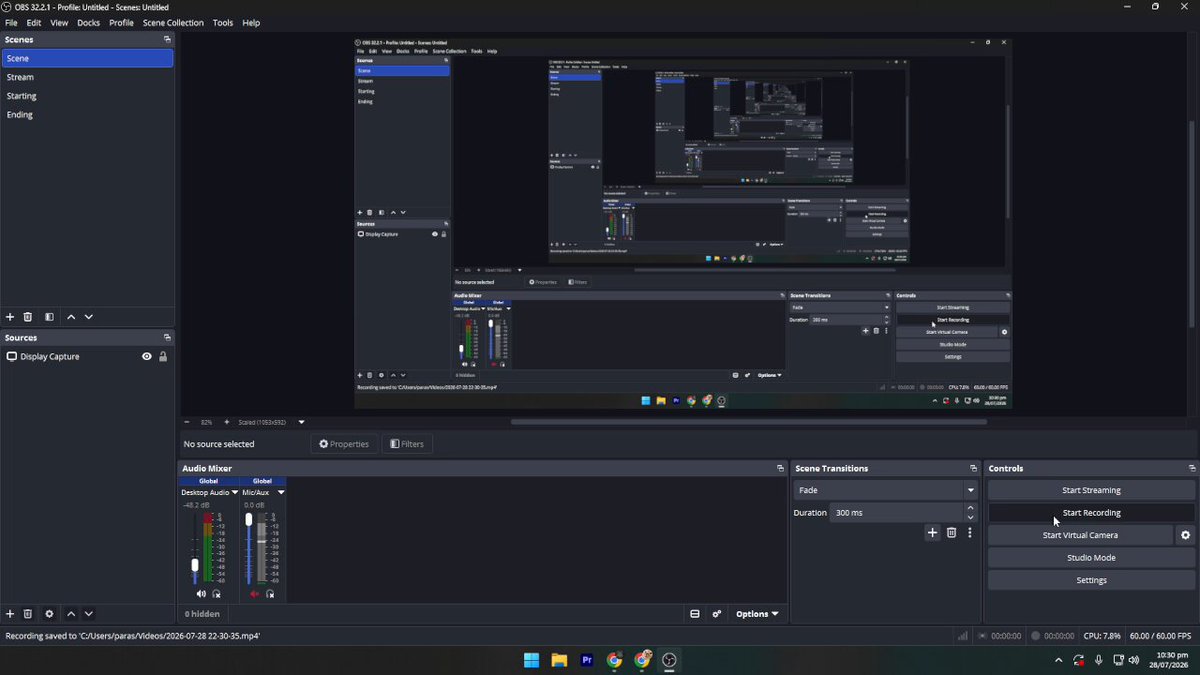Viewport: 1200px width, 675px height.
Task: Remove the scene transition with trash icon
Action: tap(951, 533)
